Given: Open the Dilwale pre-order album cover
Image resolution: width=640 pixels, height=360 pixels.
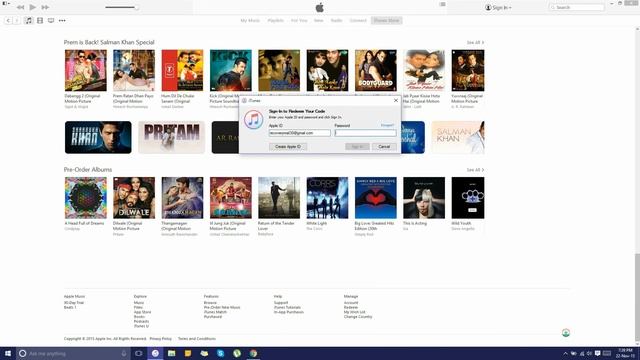Looking at the screenshot, I should [x=134, y=198].
